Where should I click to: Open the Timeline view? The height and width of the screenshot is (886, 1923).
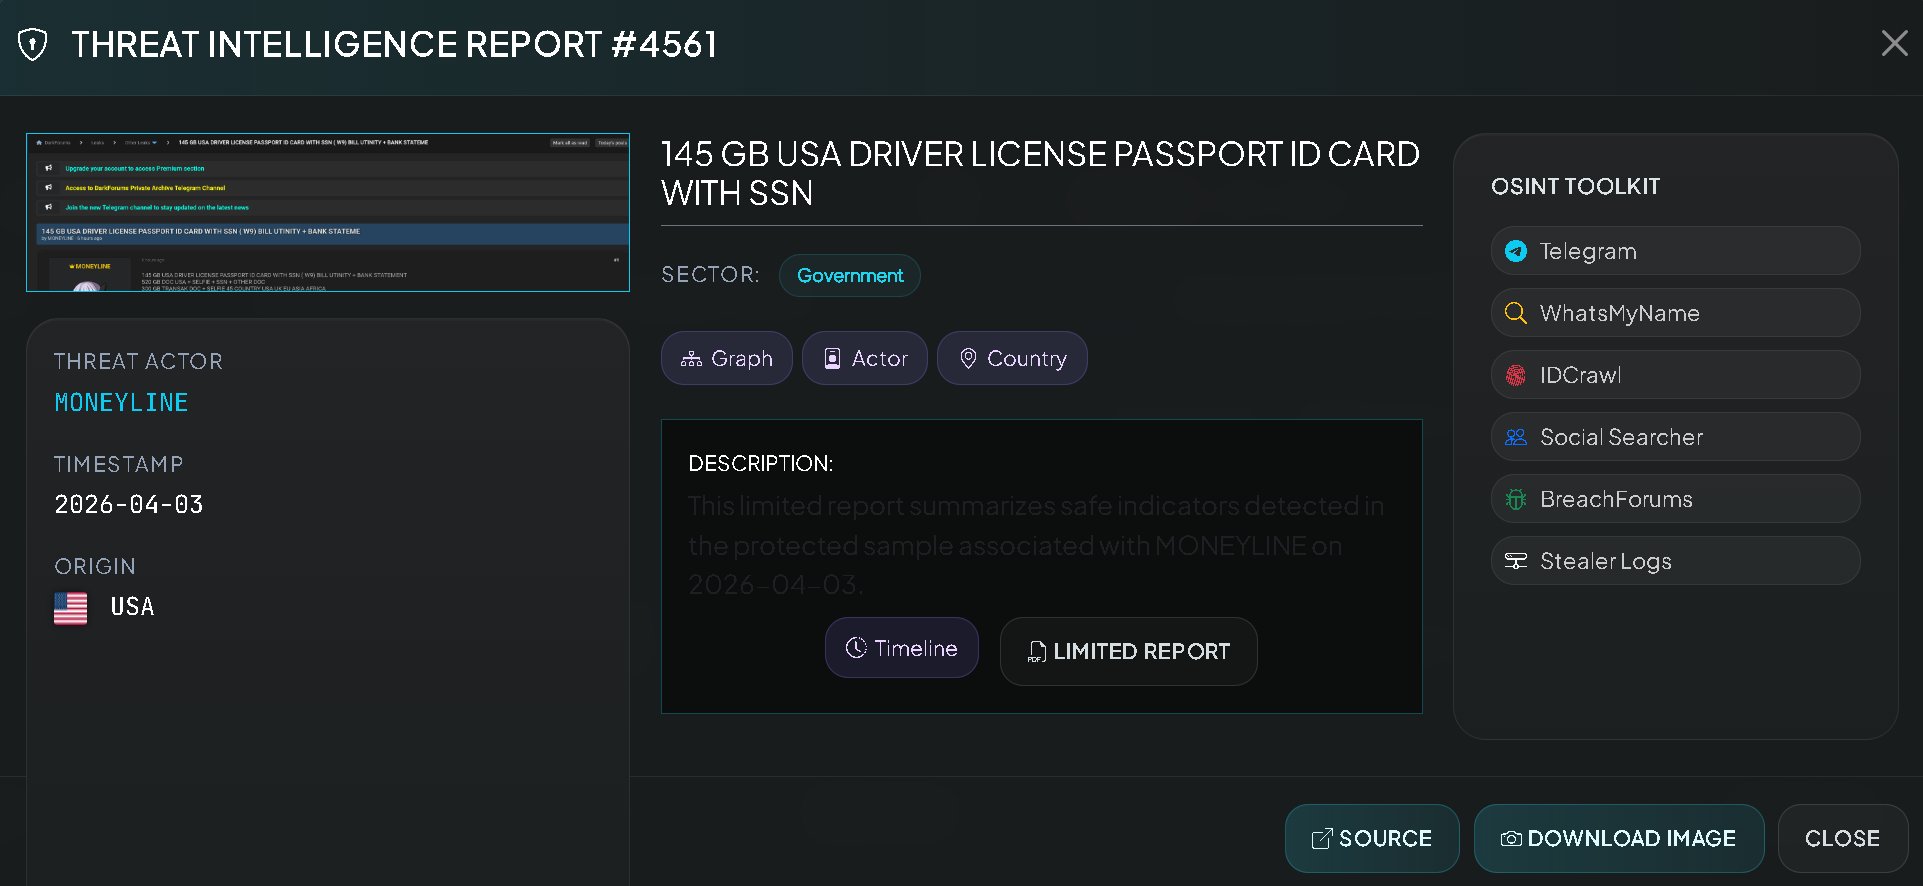[x=901, y=648]
